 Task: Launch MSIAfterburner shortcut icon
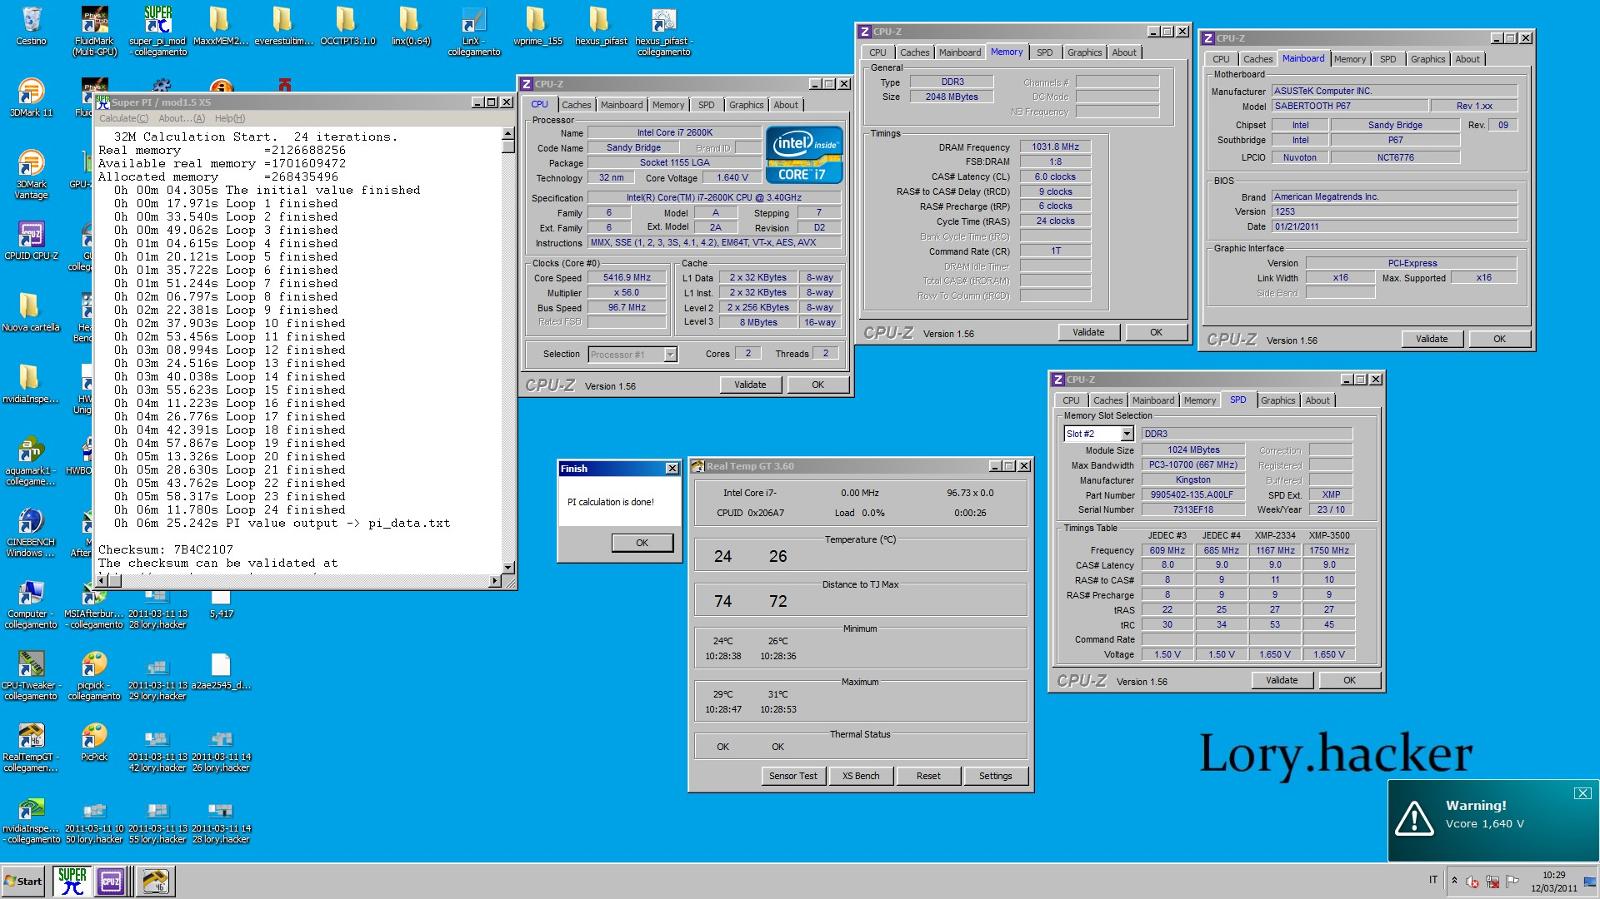click(x=95, y=604)
